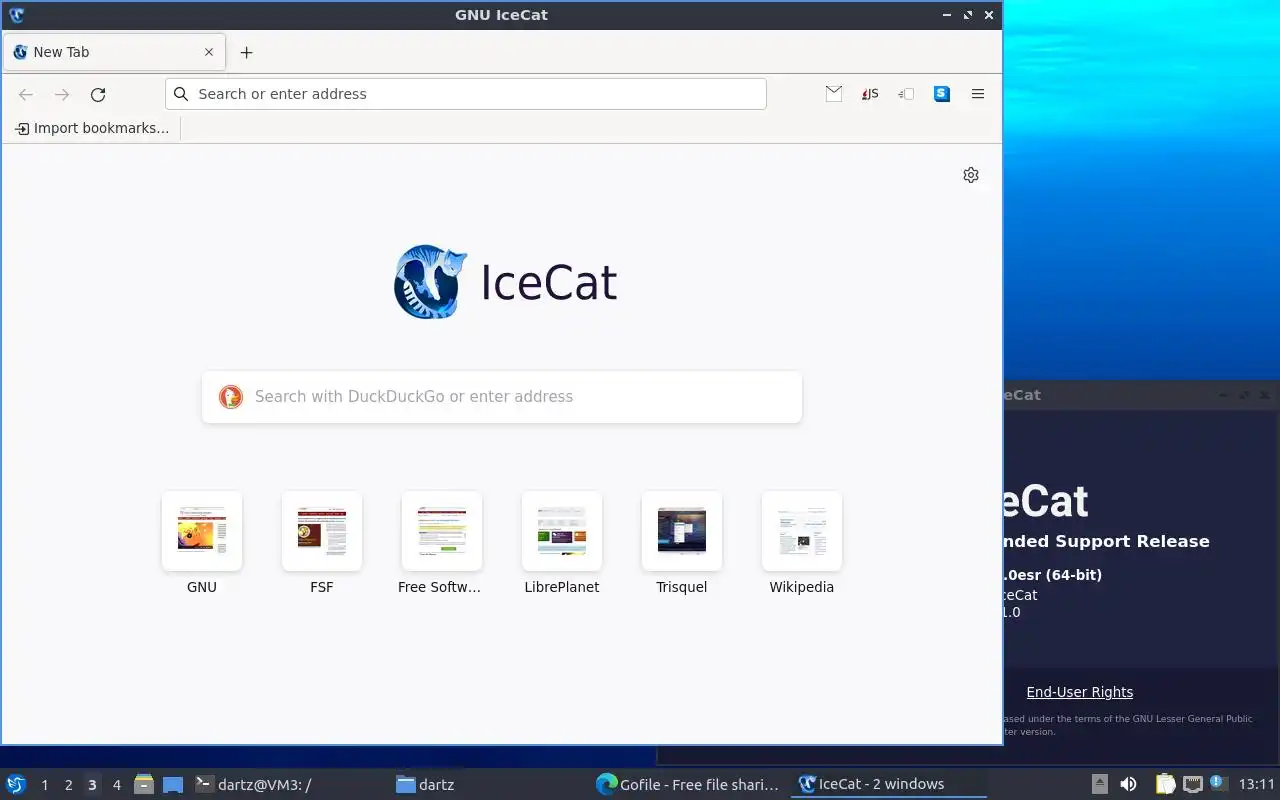
Task: Click the IceCat logo on new tab page
Action: coord(431,282)
